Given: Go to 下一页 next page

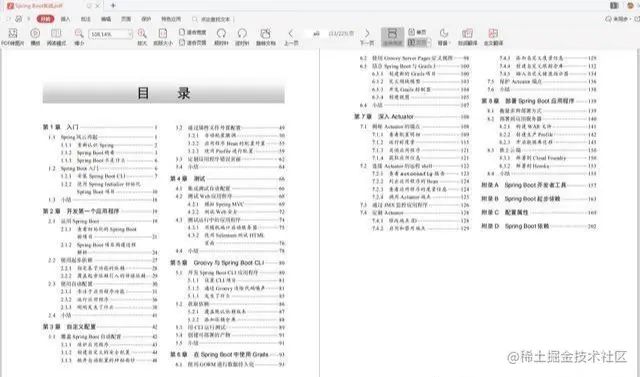Looking at the screenshot, I should pos(367,37).
